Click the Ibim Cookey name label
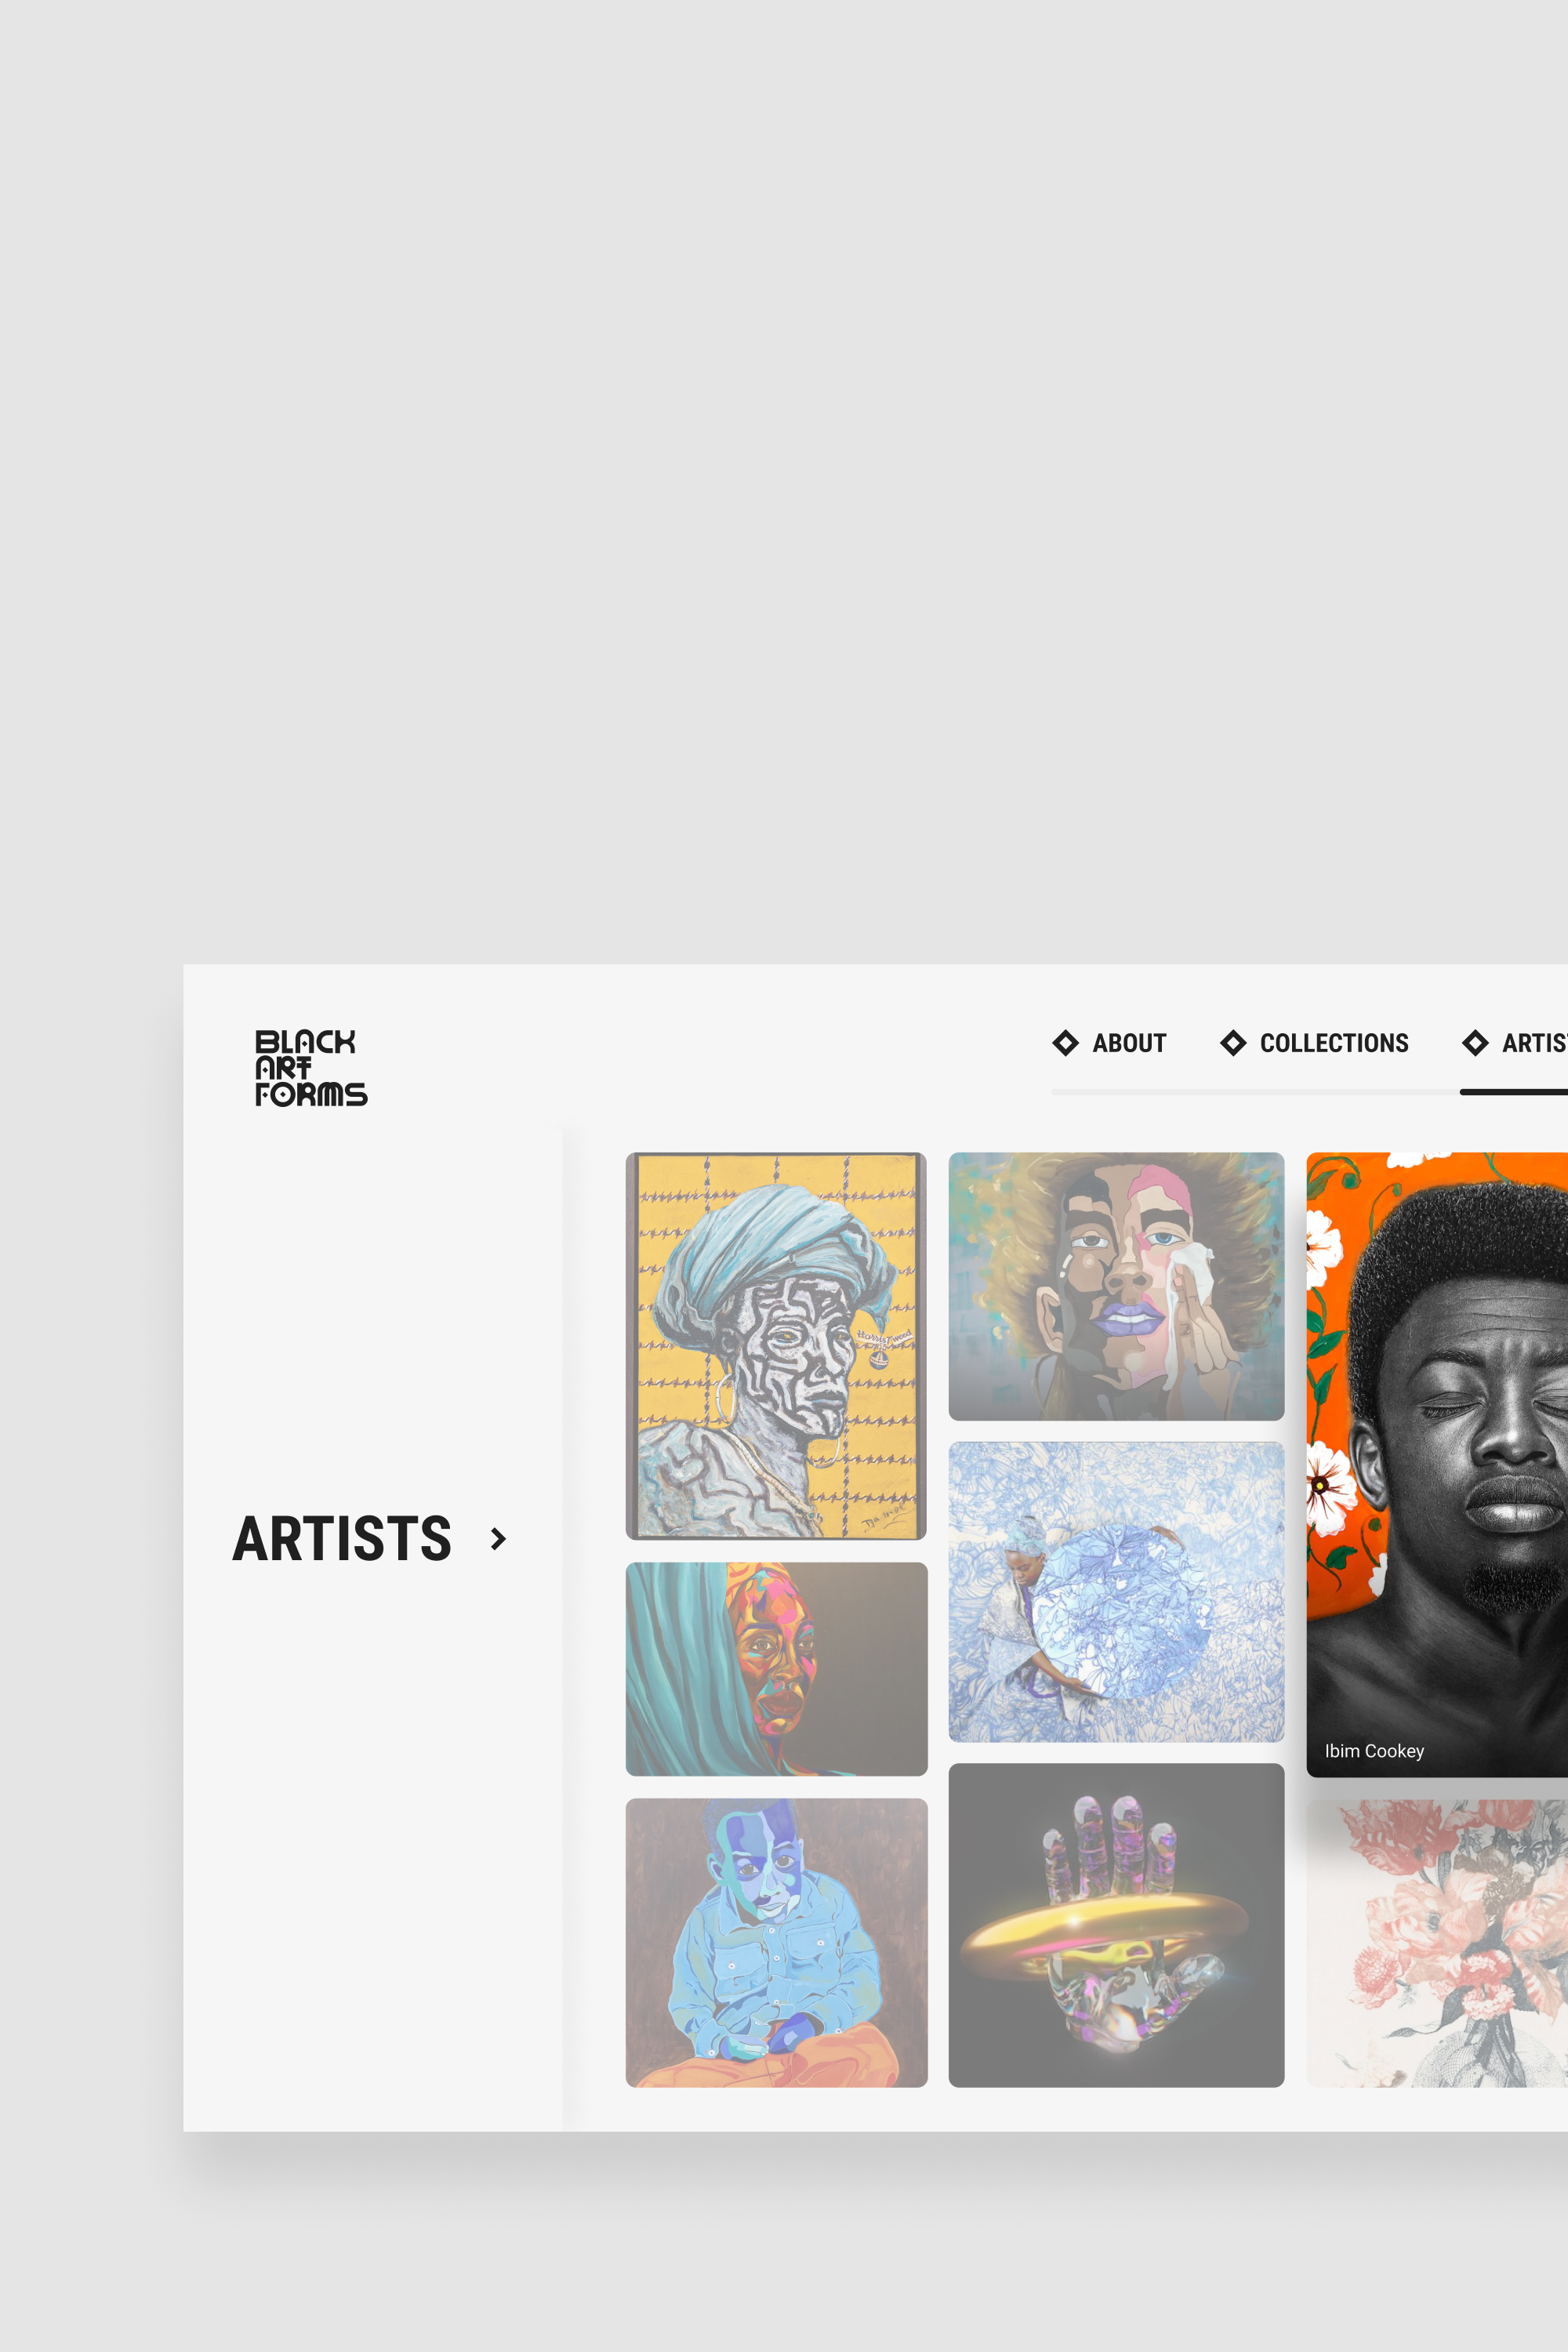The height and width of the screenshot is (2352, 1568). [1374, 1750]
